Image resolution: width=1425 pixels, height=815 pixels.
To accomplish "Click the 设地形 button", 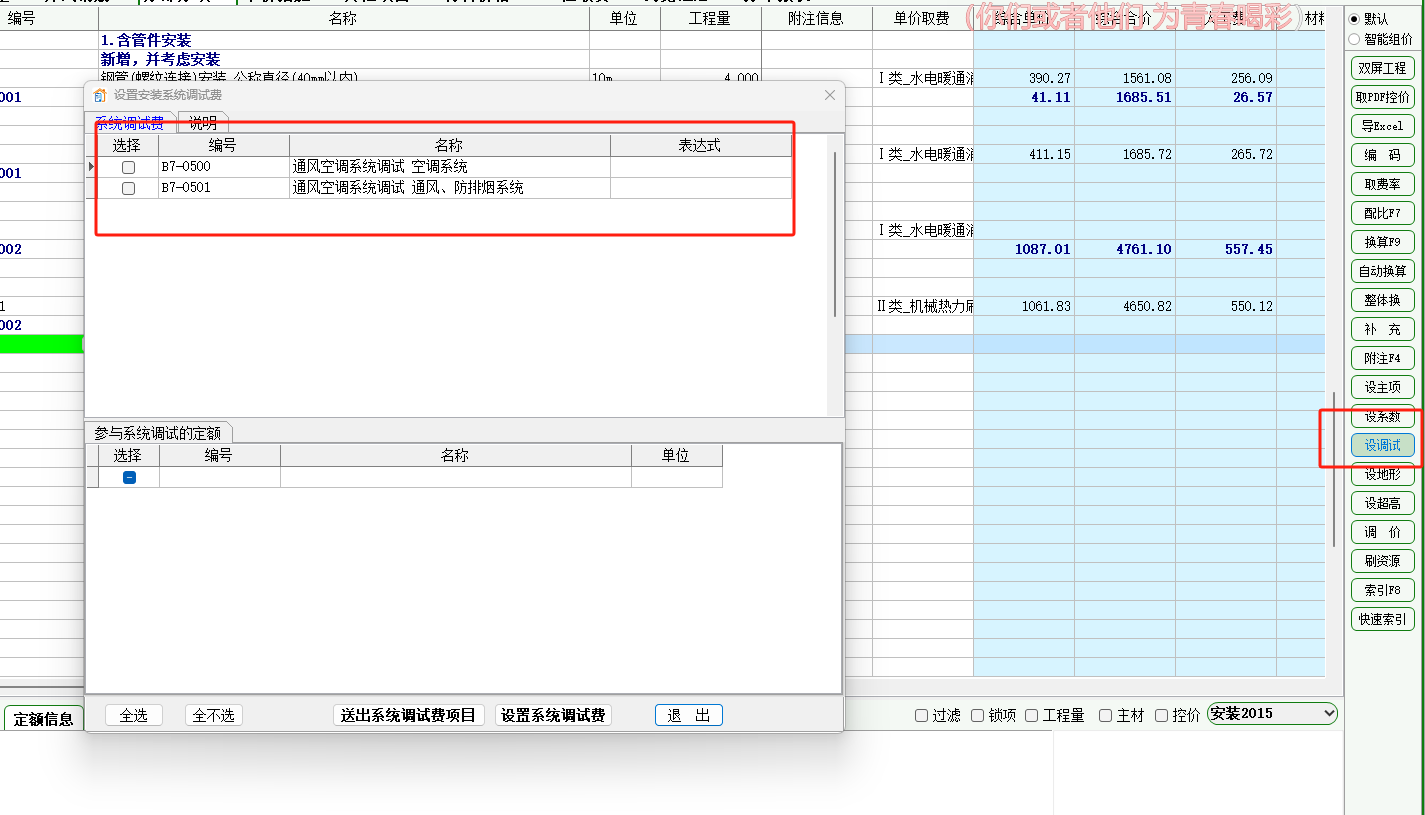I will tap(1383, 474).
